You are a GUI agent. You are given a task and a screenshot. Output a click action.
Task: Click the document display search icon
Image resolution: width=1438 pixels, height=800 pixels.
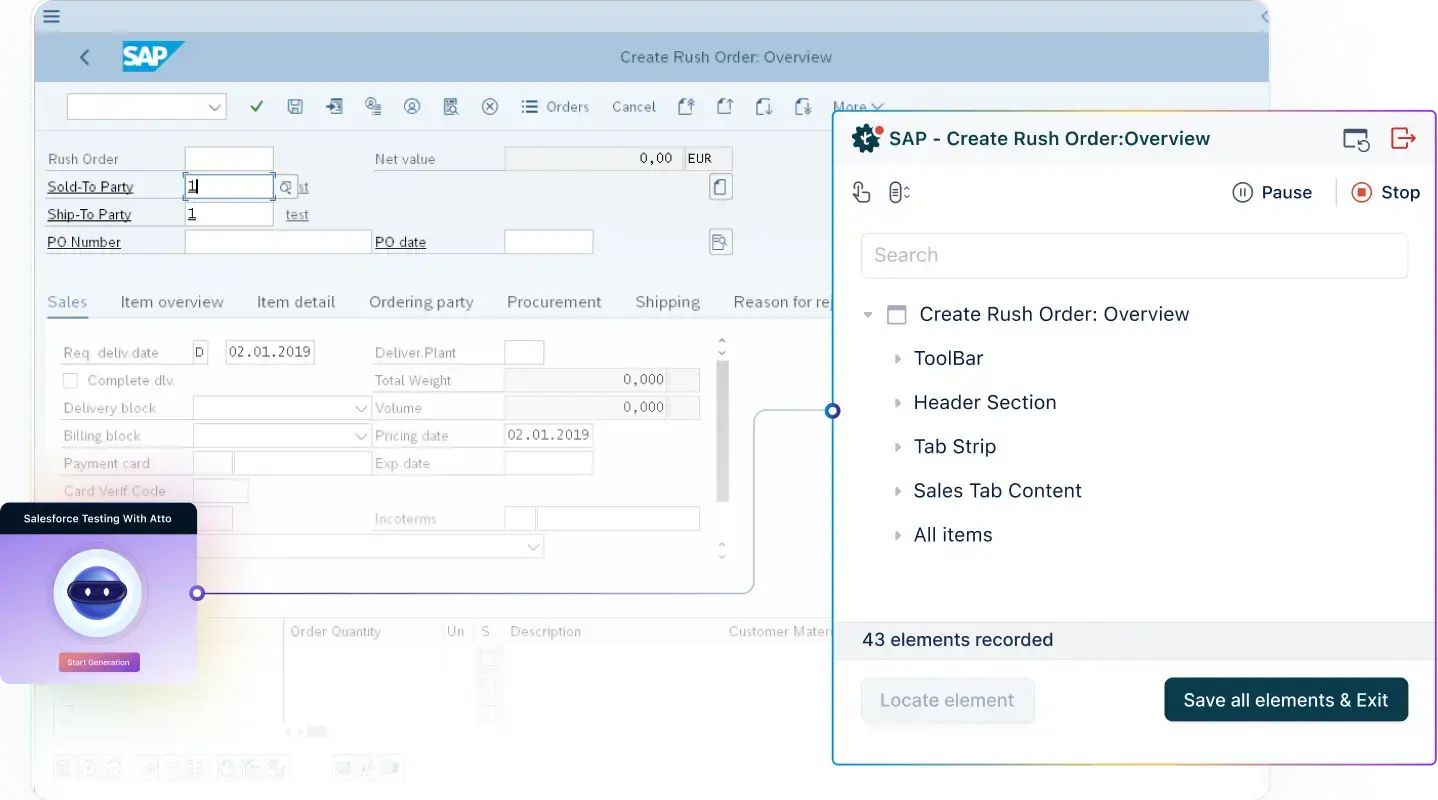tap(451, 106)
